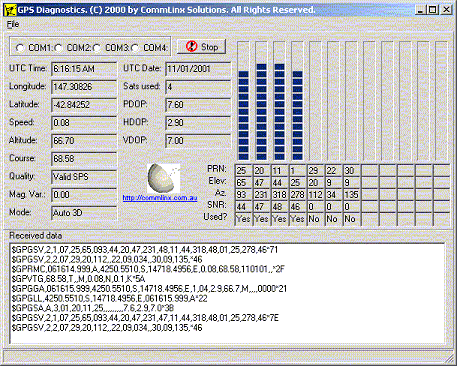Click the $GPGSA sentence line

93,308
